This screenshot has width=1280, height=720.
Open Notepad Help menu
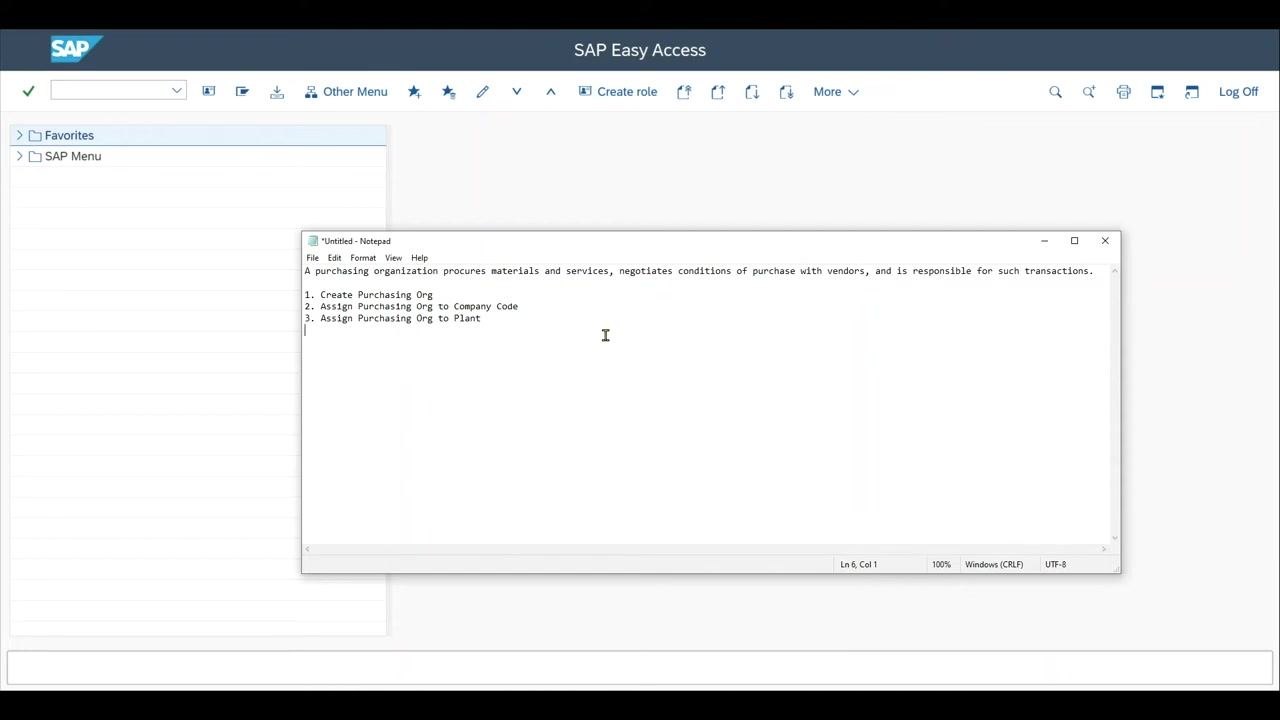click(419, 258)
